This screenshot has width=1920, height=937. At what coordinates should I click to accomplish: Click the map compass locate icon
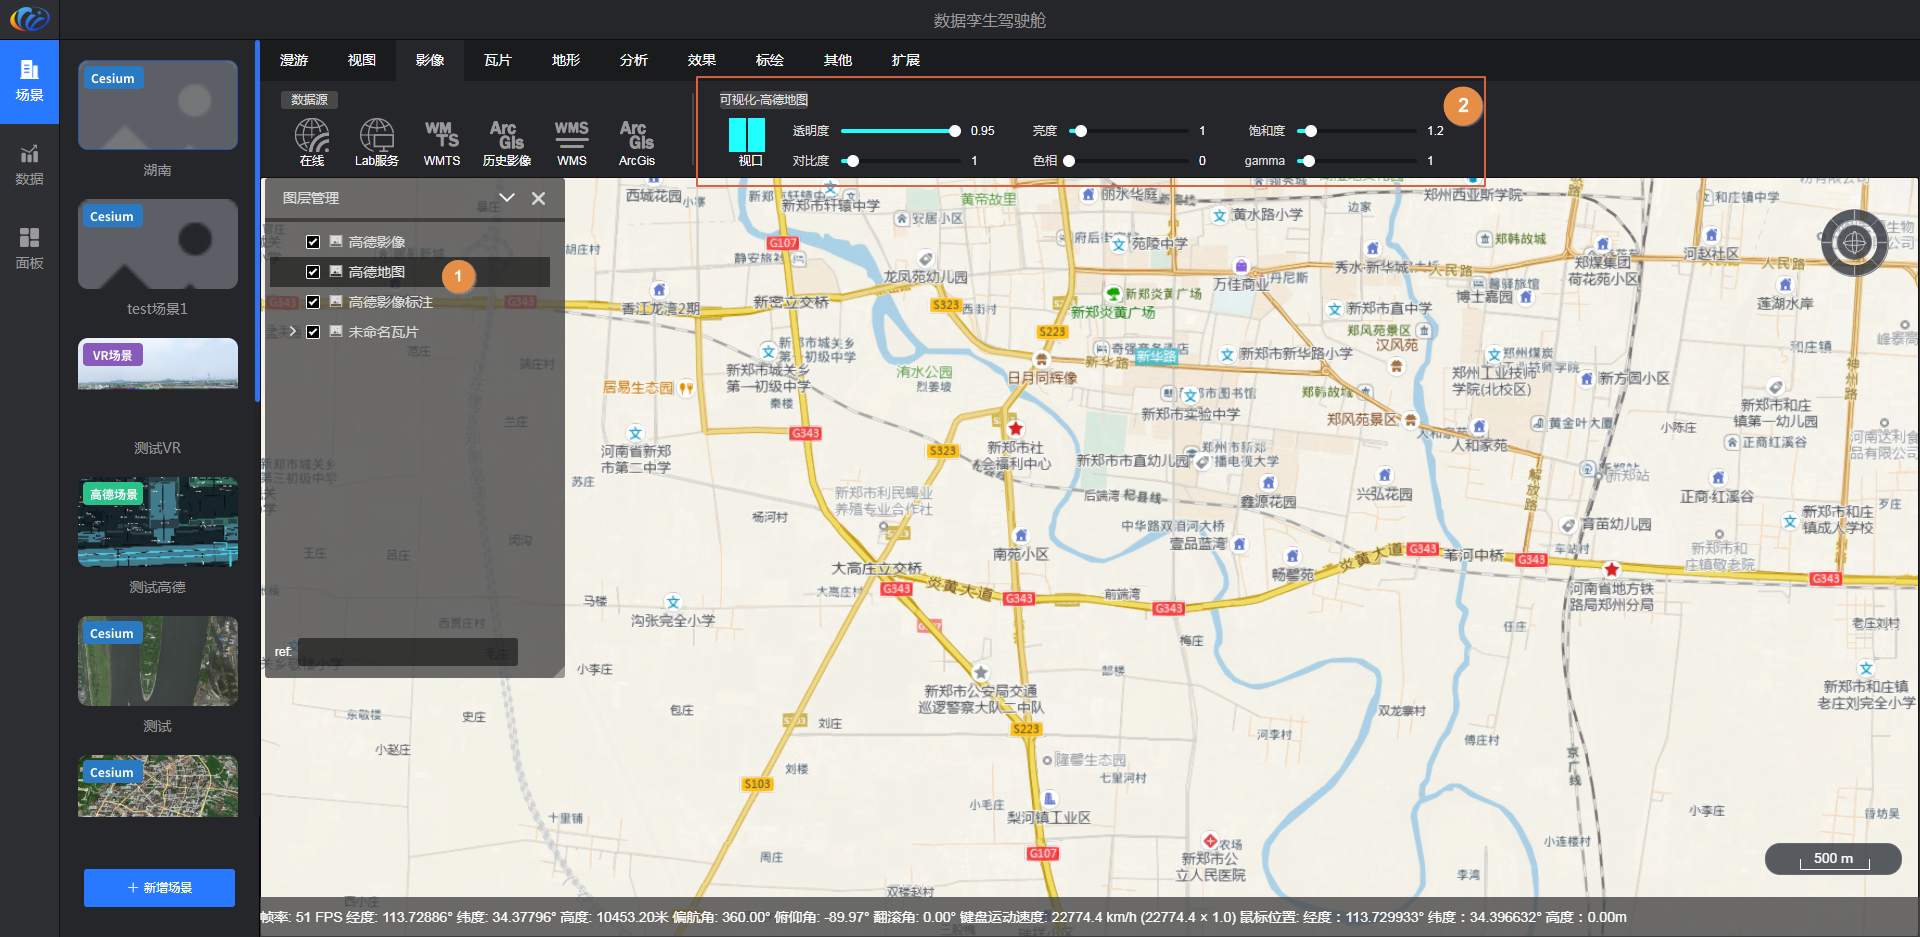tap(1853, 242)
